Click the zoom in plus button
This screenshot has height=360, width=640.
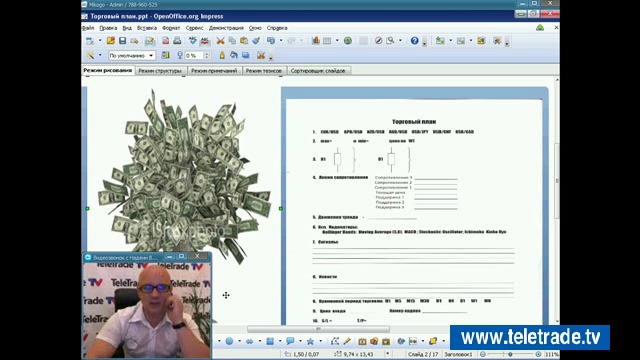[x=538, y=354]
